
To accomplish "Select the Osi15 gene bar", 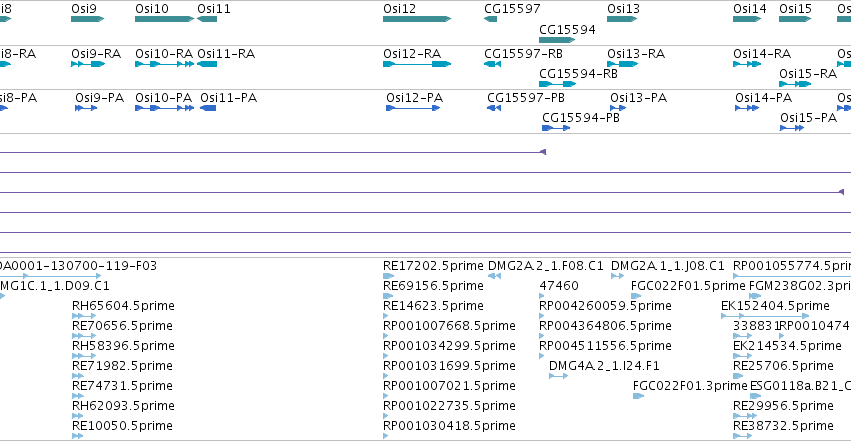I will pyautogui.click(x=795, y=19).
